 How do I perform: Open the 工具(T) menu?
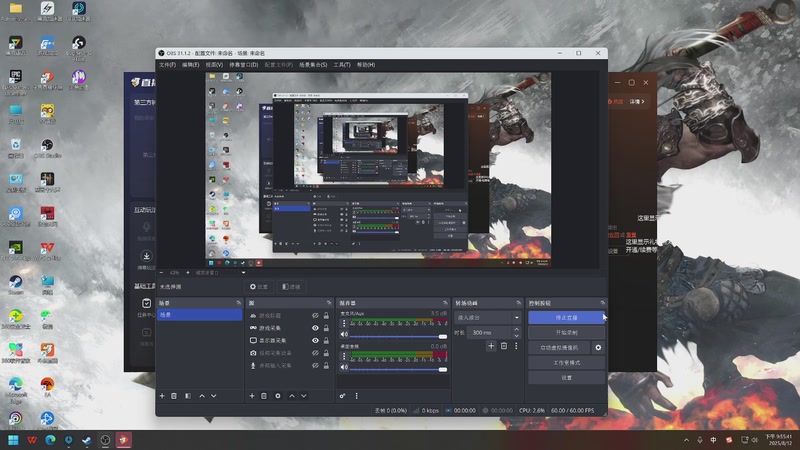pos(342,65)
